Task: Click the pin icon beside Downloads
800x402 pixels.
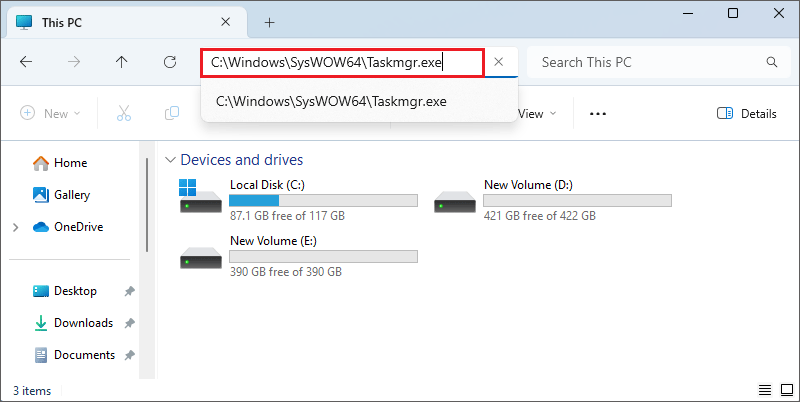Action: point(130,323)
